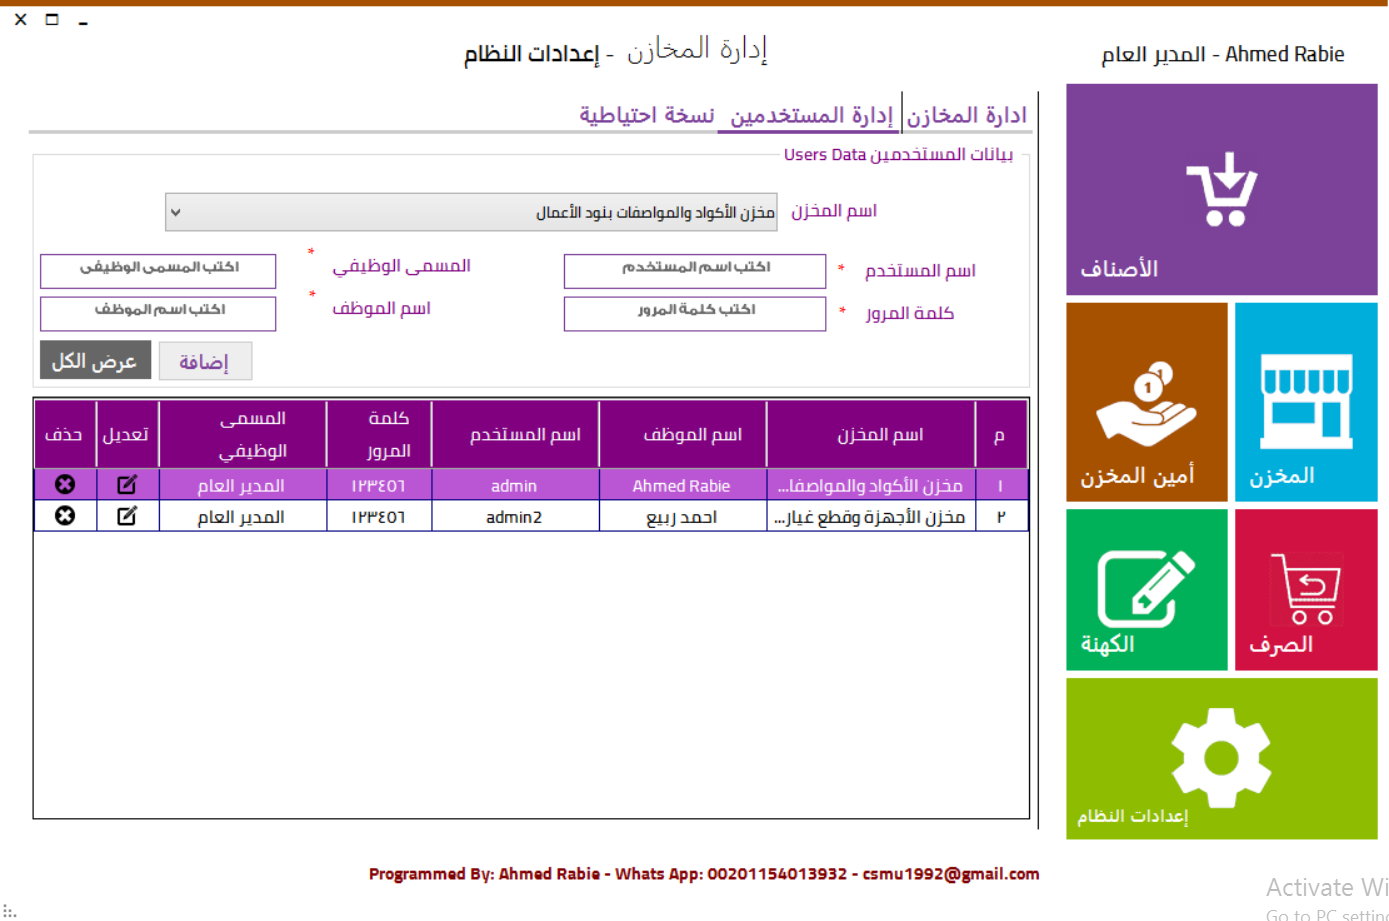Image resolution: width=1389 pixels, height=921 pixels.
Task: Delete the admin2 user with the X icon
Action: [65, 516]
